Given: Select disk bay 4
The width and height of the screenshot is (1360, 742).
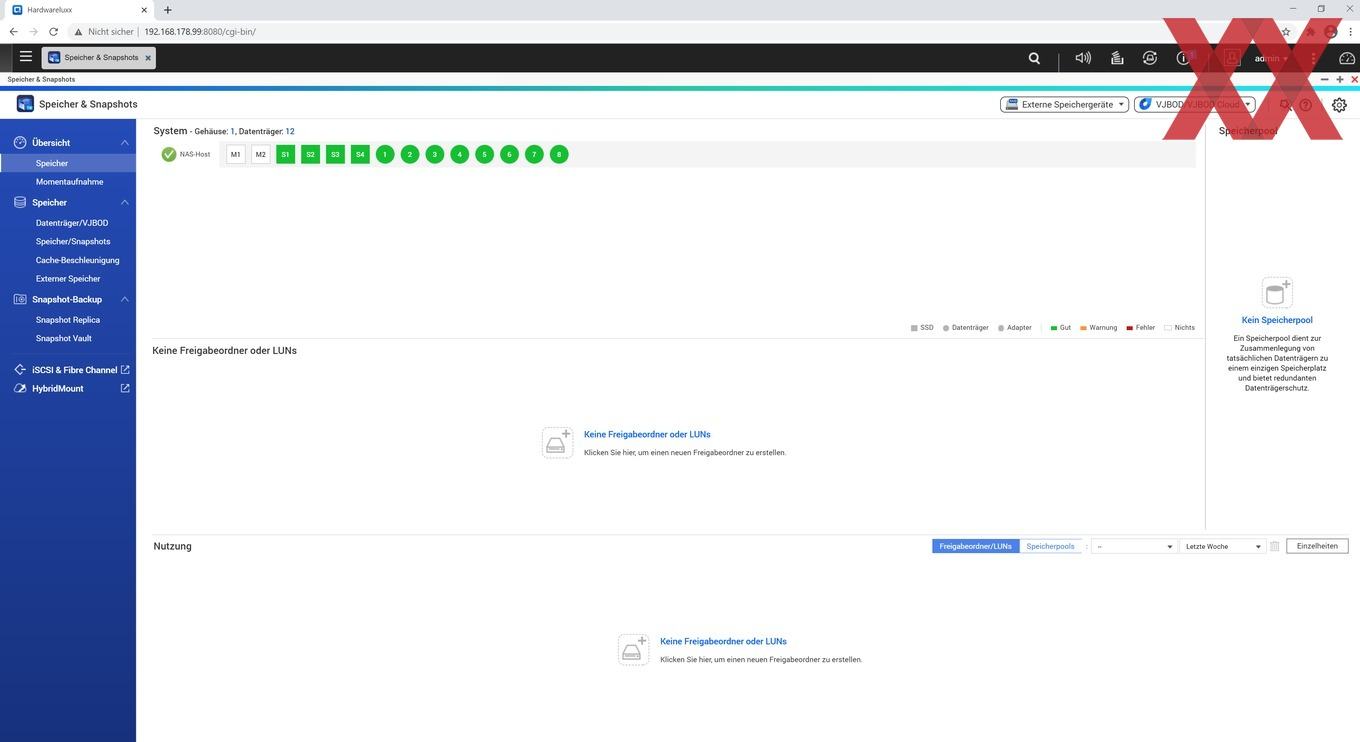Looking at the screenshot, I should pyautogui.click(x=459, y=154).
